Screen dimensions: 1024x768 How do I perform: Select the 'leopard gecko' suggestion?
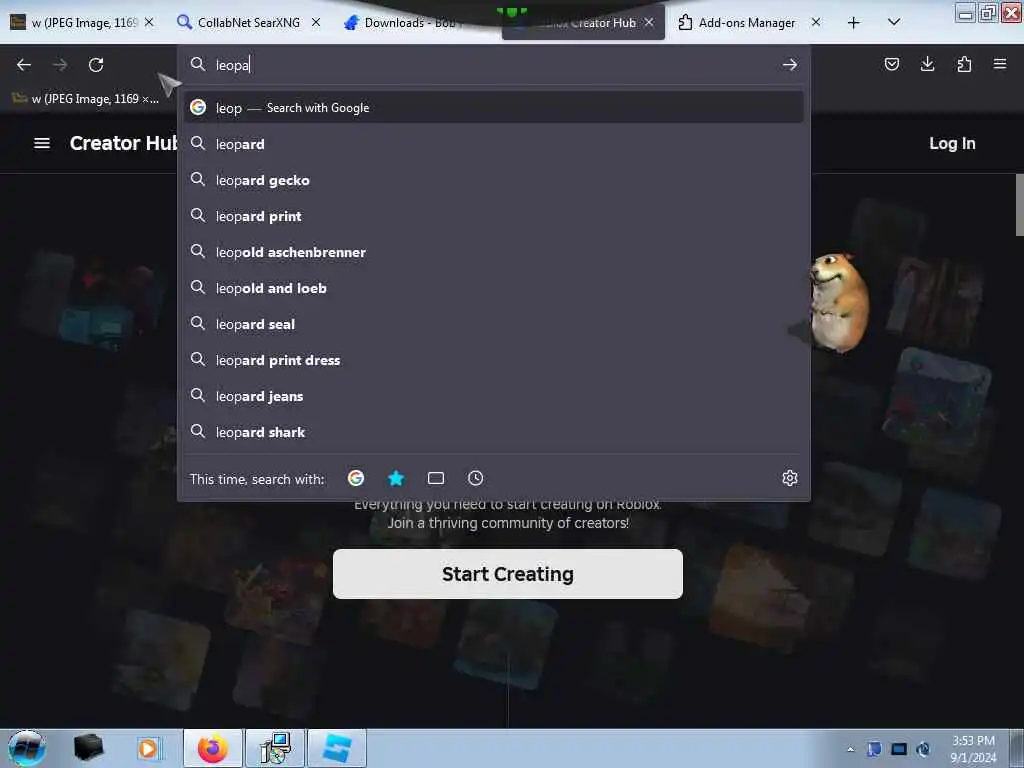(494, 180)
